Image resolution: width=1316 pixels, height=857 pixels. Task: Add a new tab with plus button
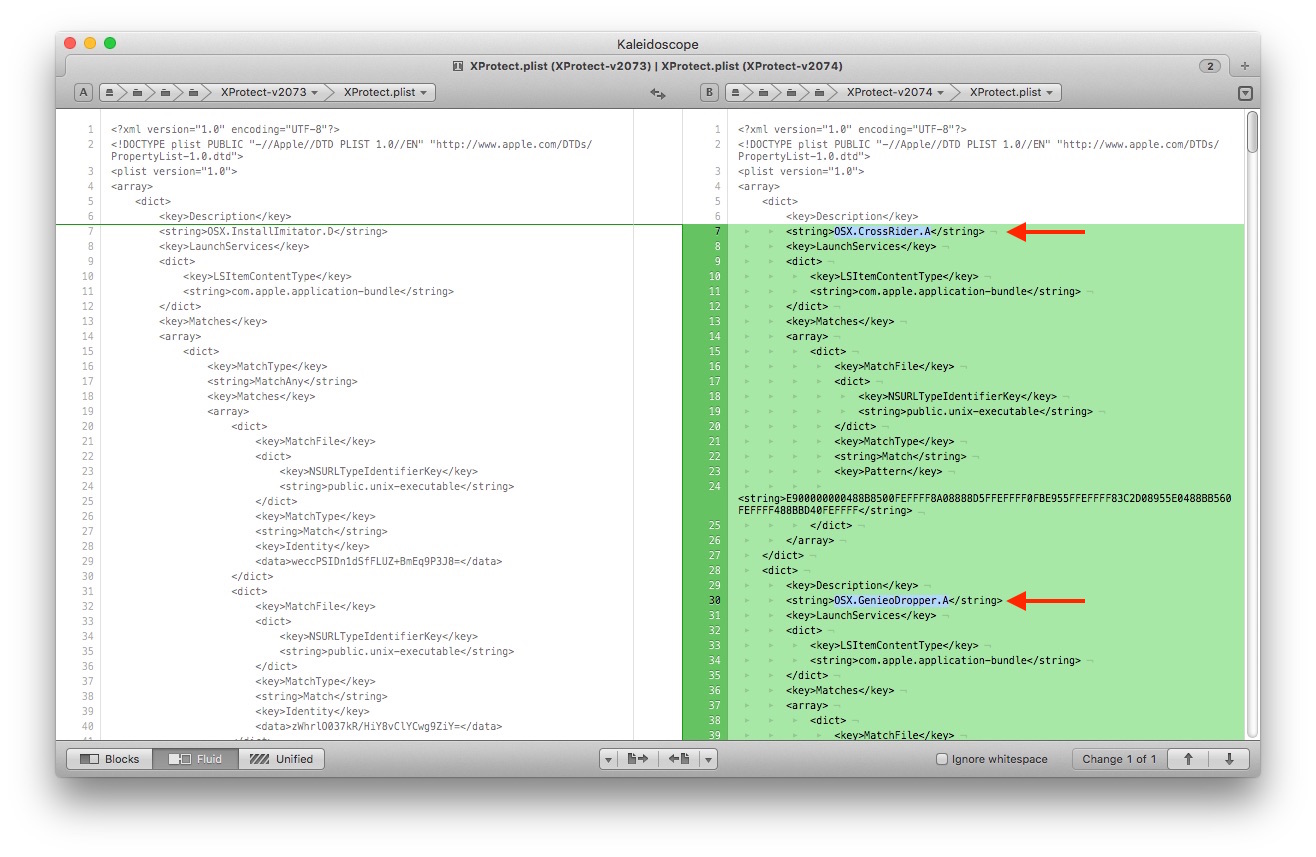(1245, 66)
